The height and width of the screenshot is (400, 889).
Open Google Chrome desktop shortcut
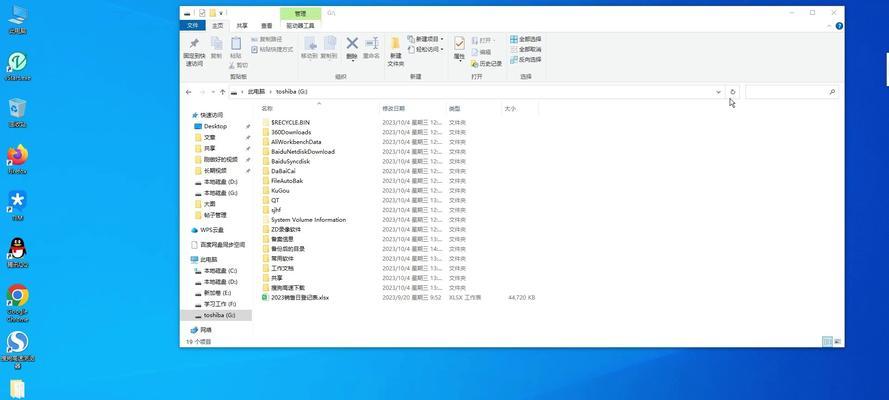18,303
